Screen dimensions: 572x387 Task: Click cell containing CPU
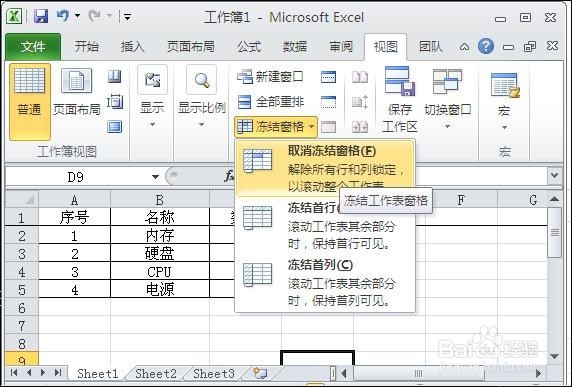click(x=160, y=272)
